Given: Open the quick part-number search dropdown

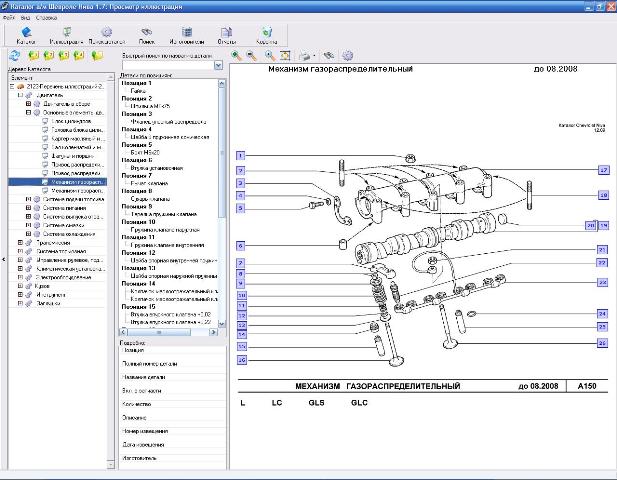Looking at the screenshot, I should 218,65.
